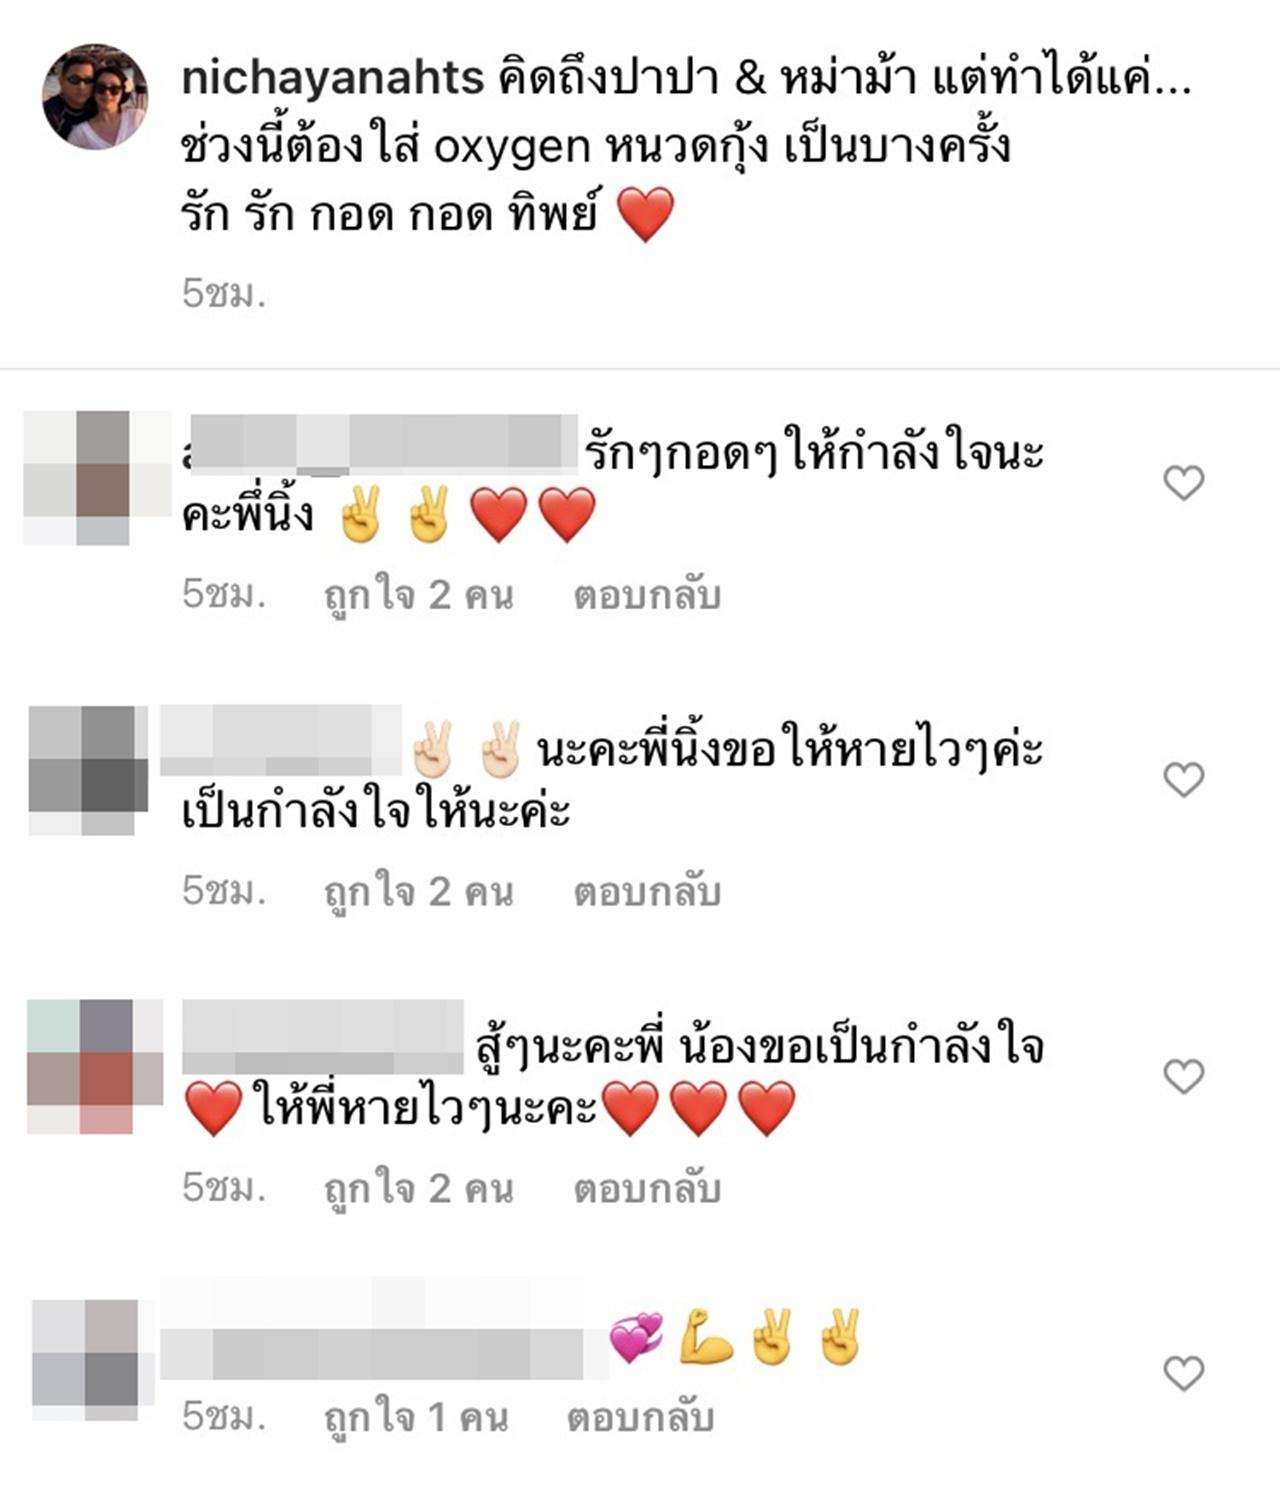Open blurred avatar of second commenter
The width and height of the screenshot is (1280, 1510).
(88, 770)
